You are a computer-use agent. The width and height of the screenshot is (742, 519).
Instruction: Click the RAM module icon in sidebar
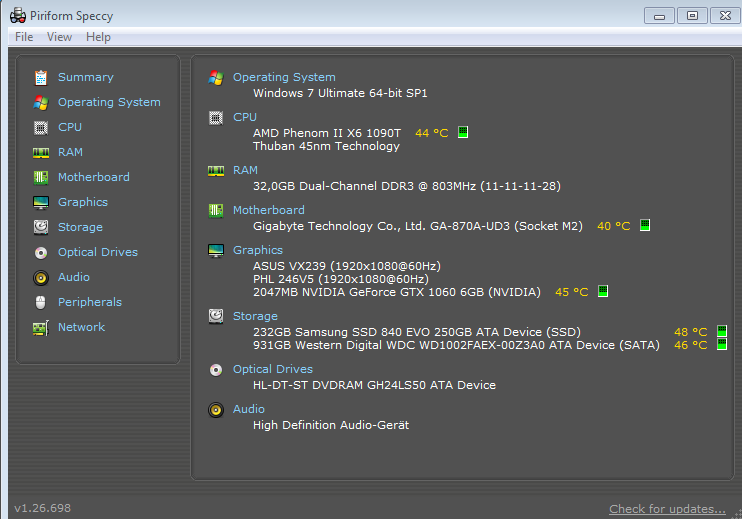pyautogui.click(x=40, y=152)
